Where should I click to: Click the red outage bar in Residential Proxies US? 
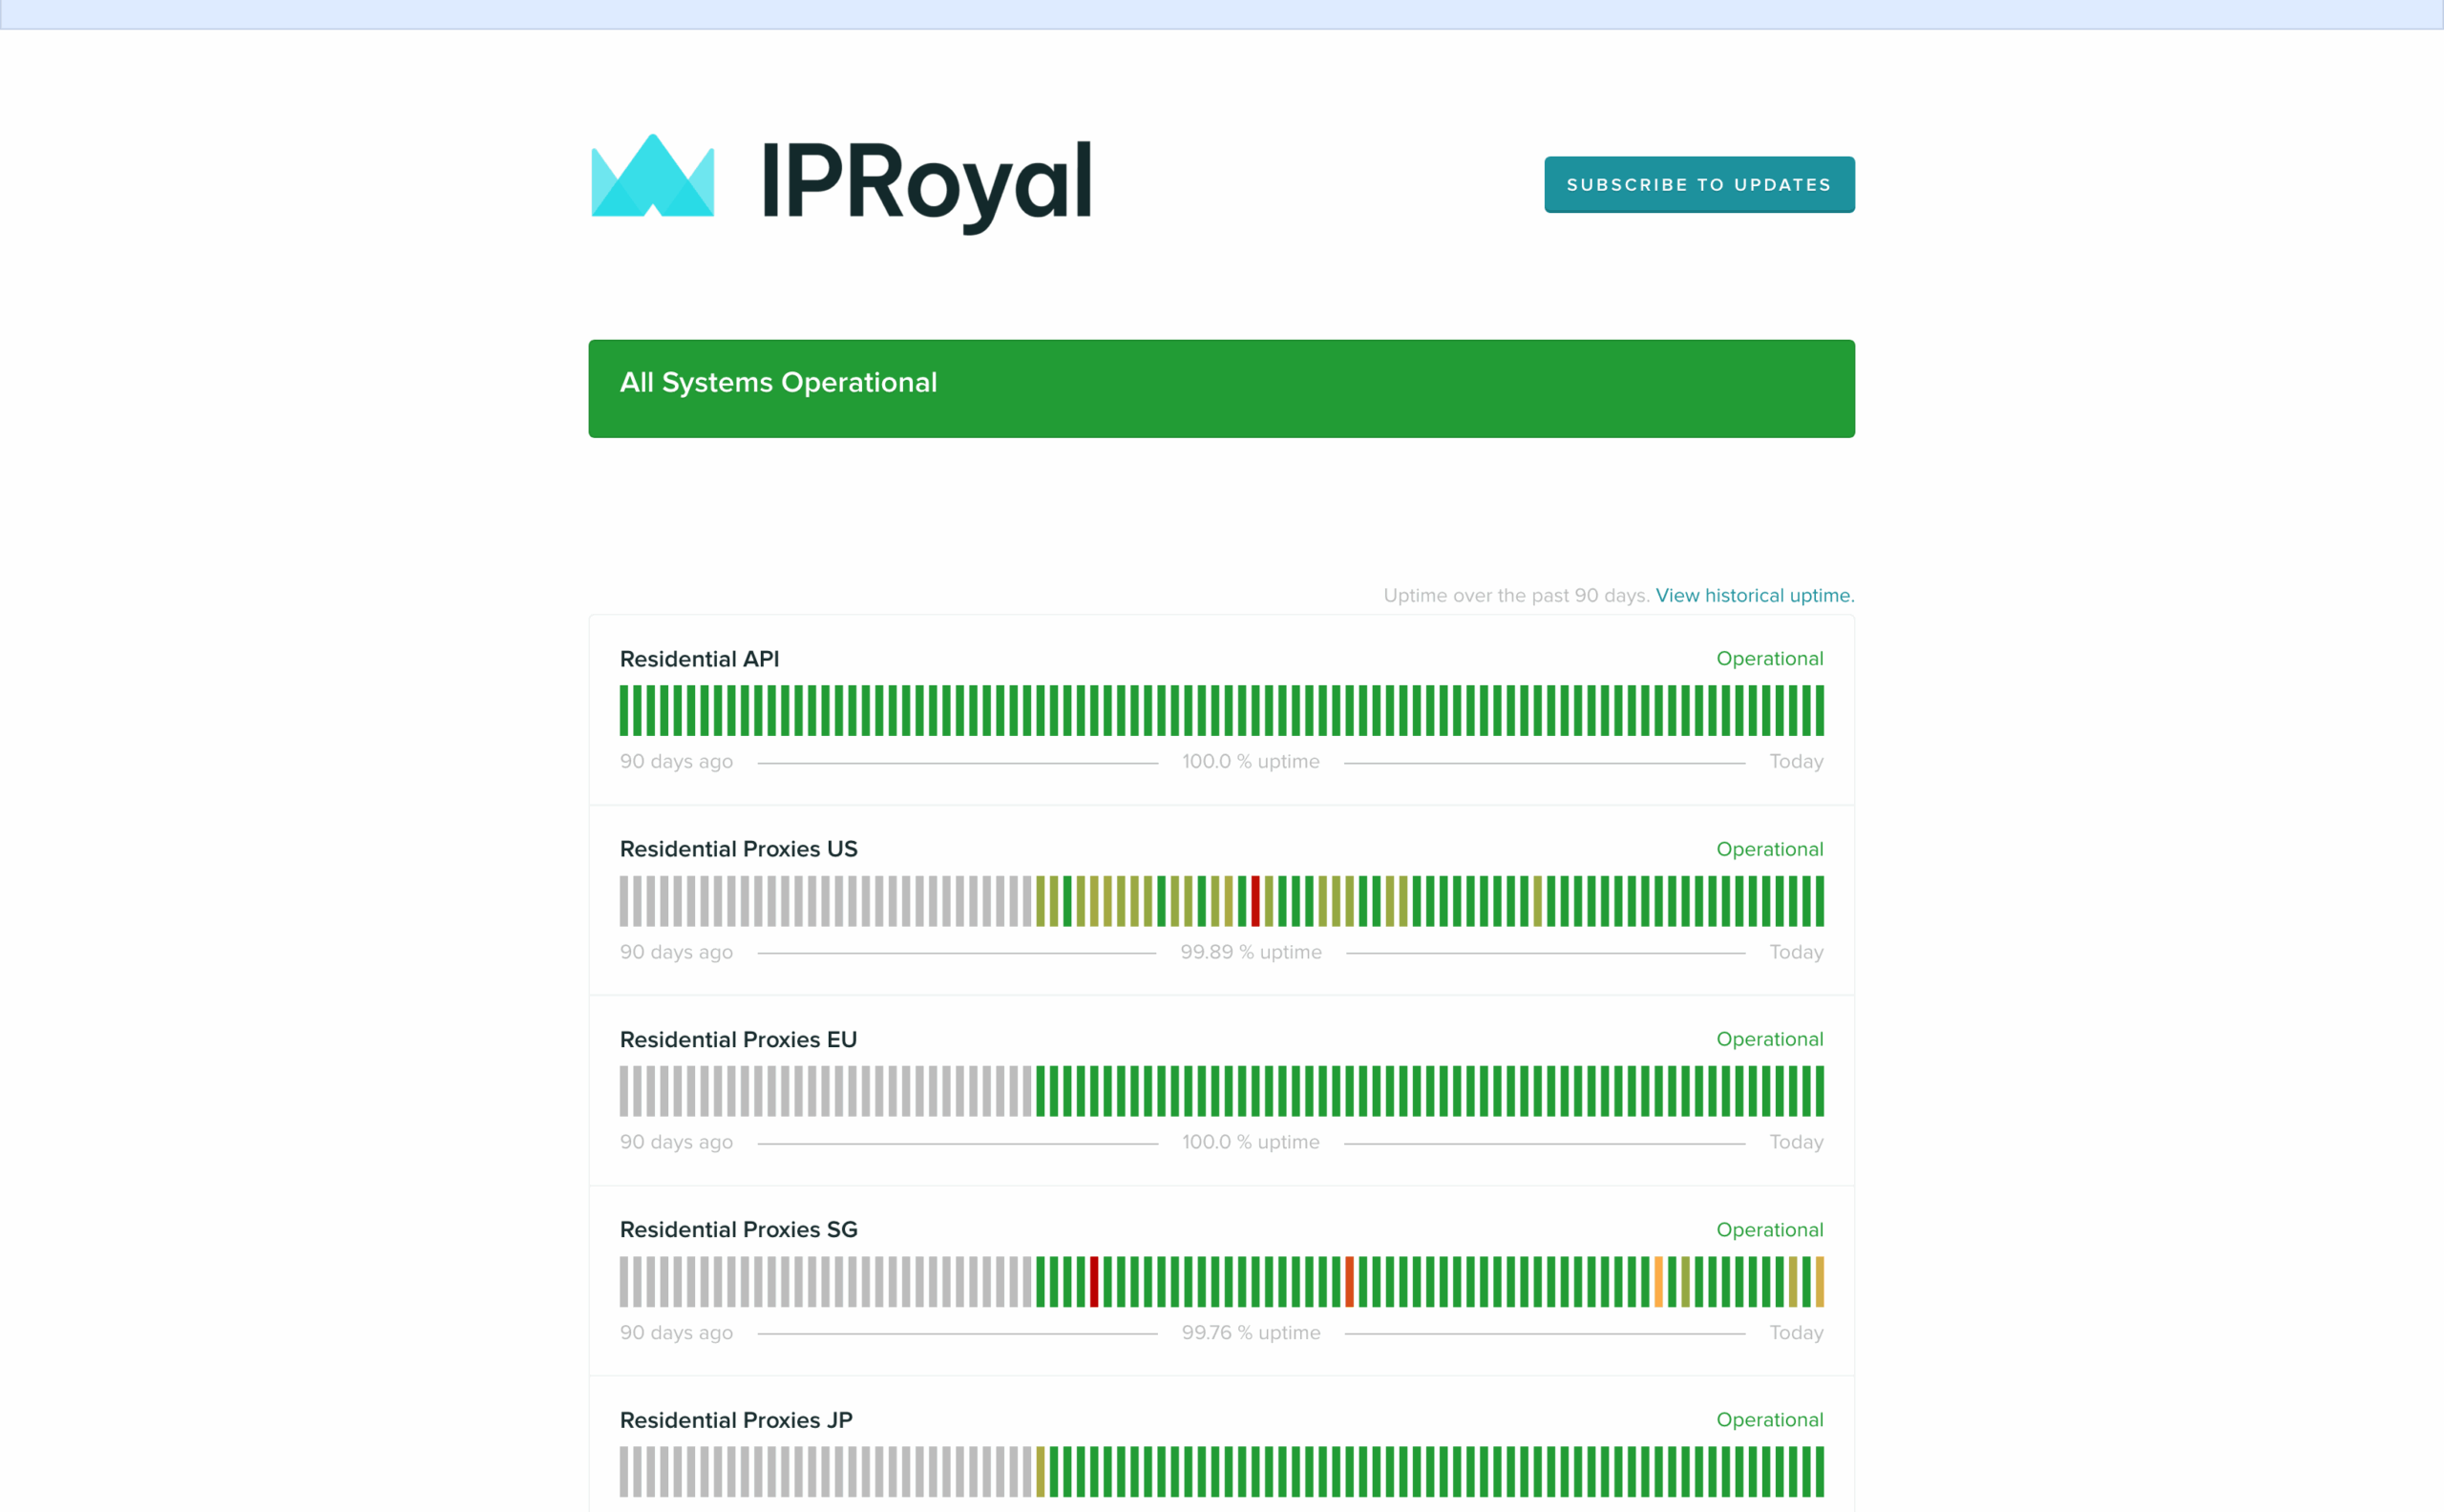[1255, 901]
